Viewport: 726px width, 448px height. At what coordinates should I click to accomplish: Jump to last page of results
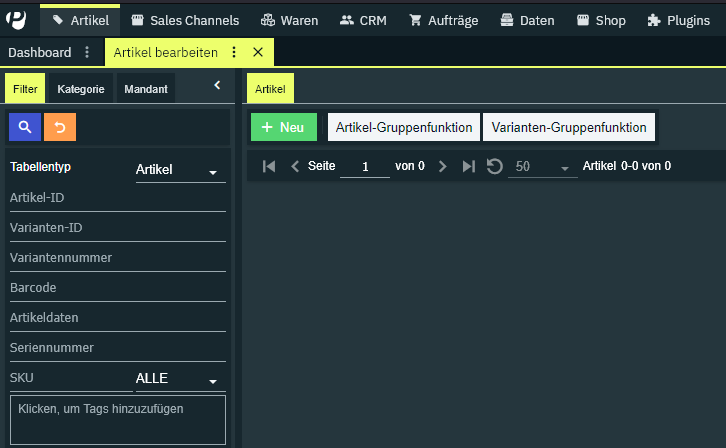tap(468, 166)
